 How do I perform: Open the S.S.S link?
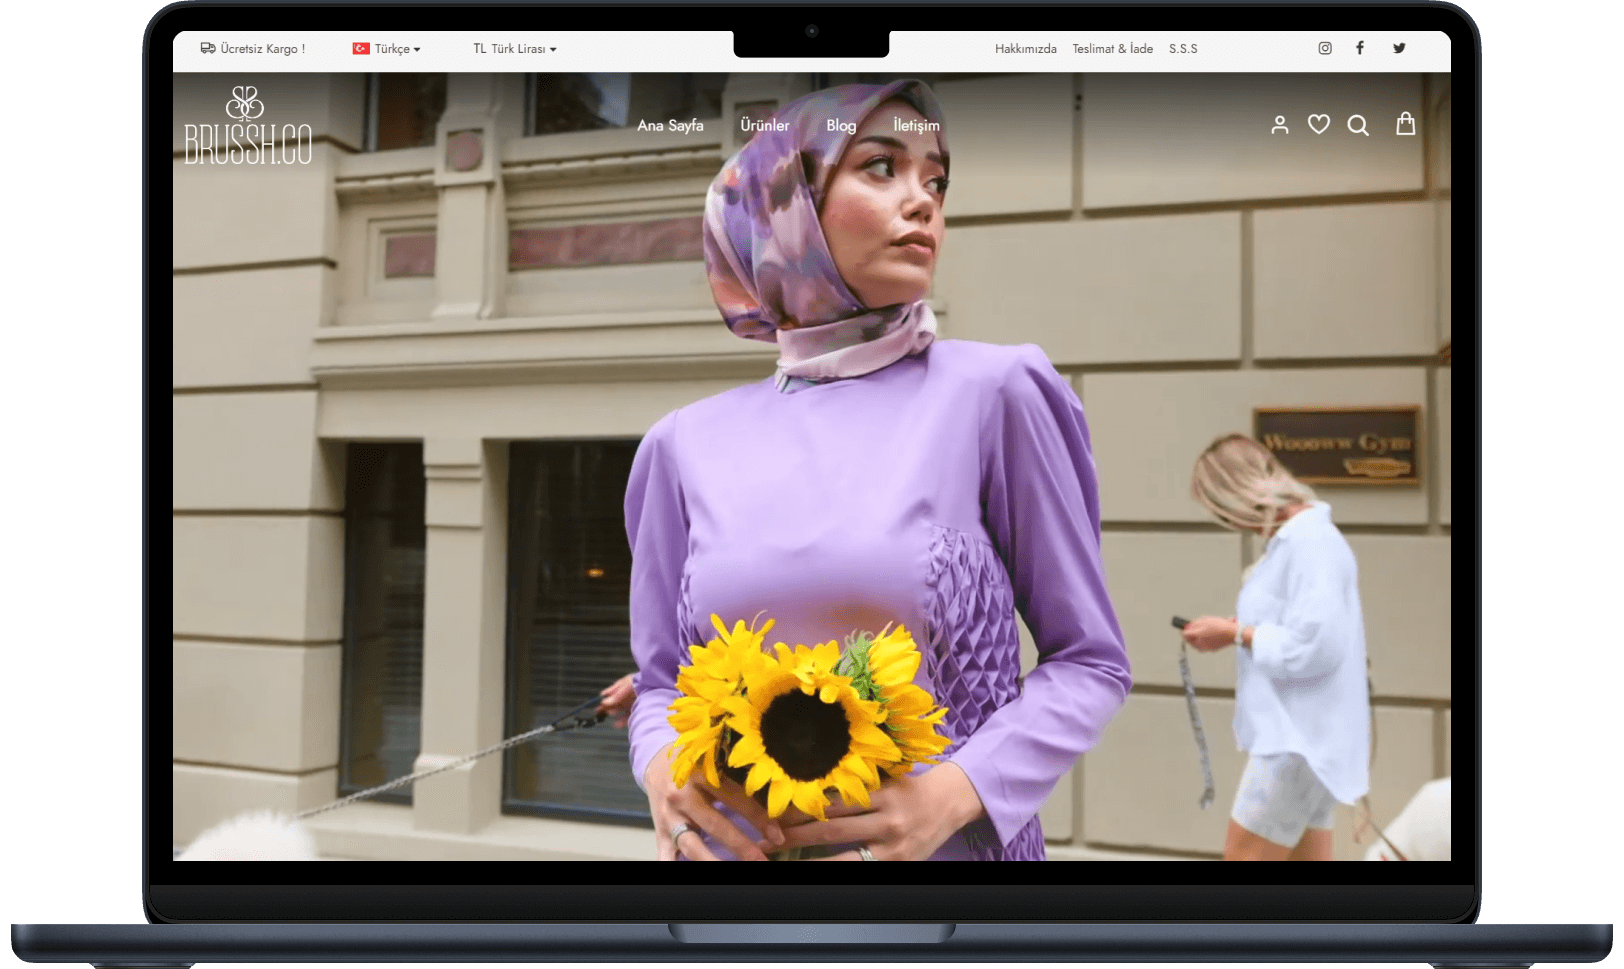click(x=1183, y=49)
